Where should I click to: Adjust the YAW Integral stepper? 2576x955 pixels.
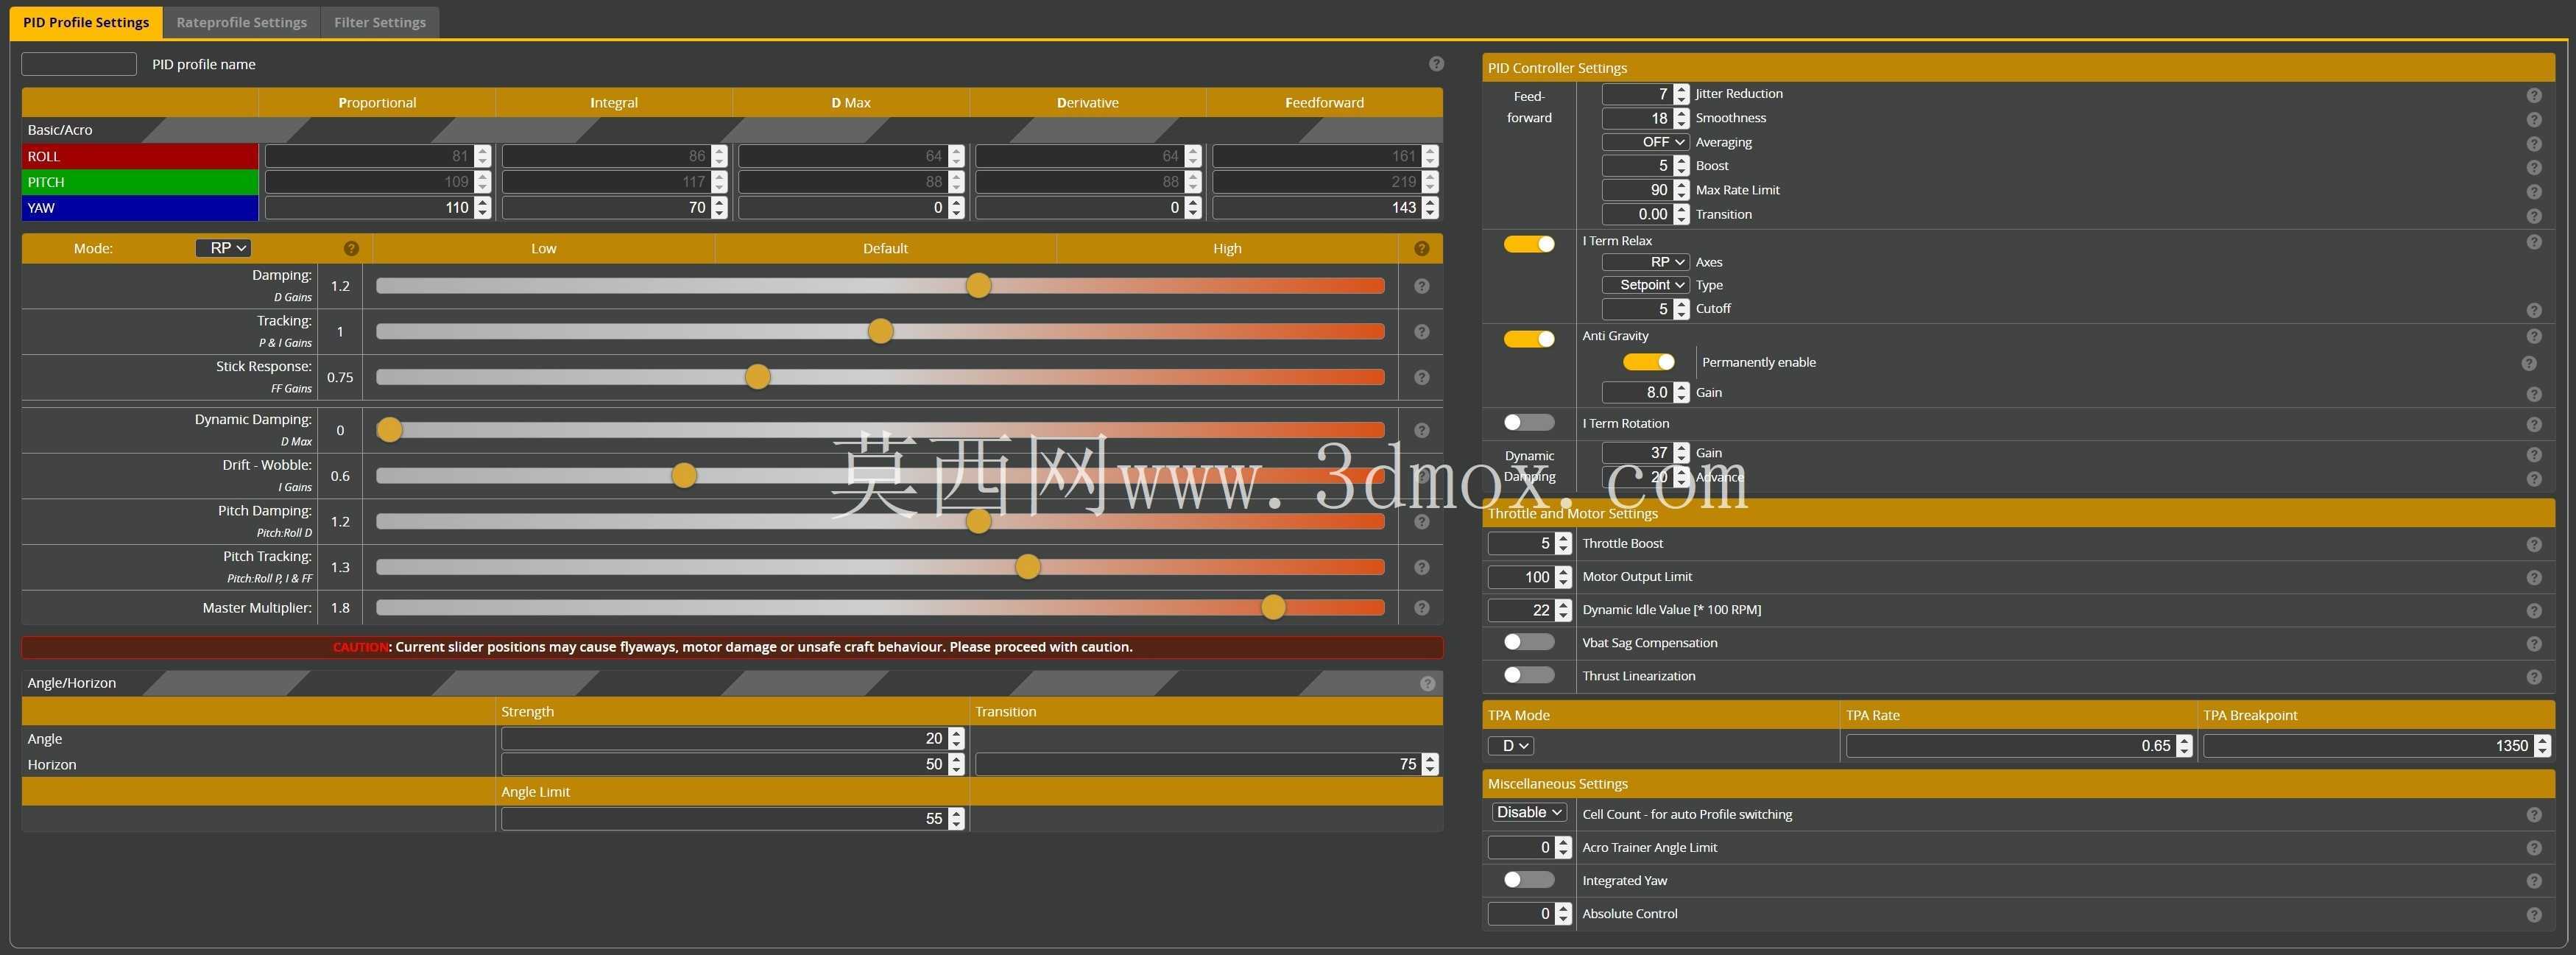719,208
